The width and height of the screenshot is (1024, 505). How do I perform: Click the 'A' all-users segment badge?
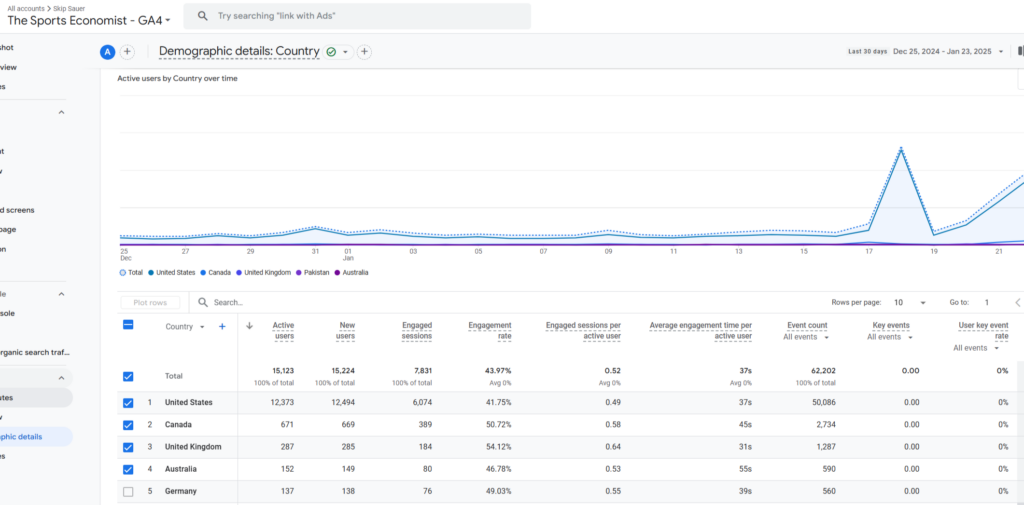(108, 52)
